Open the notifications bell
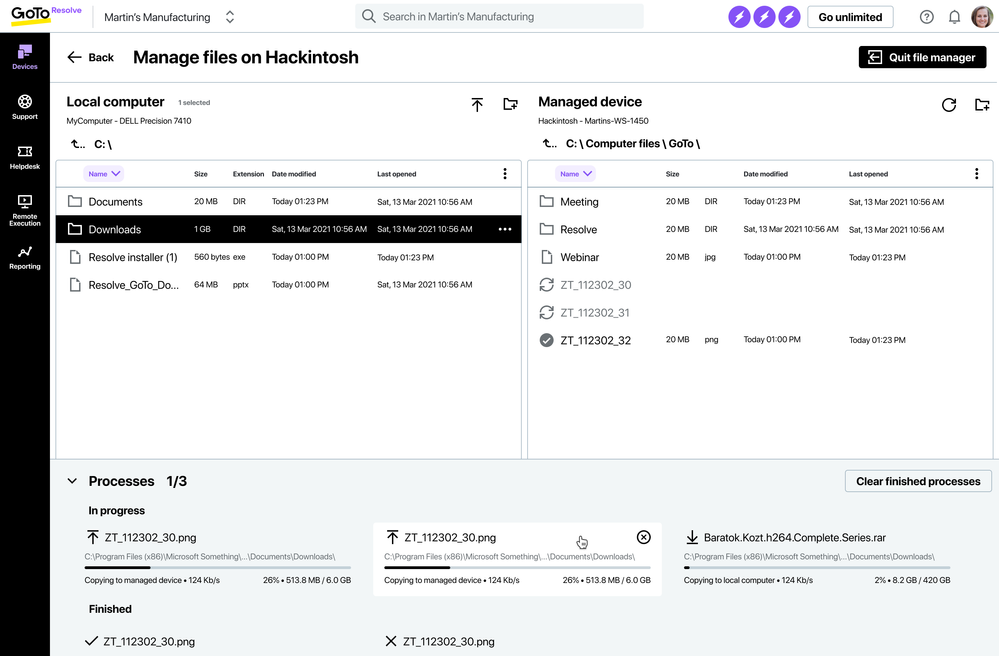This screenshot has width=999, height=656. [954, 17]
